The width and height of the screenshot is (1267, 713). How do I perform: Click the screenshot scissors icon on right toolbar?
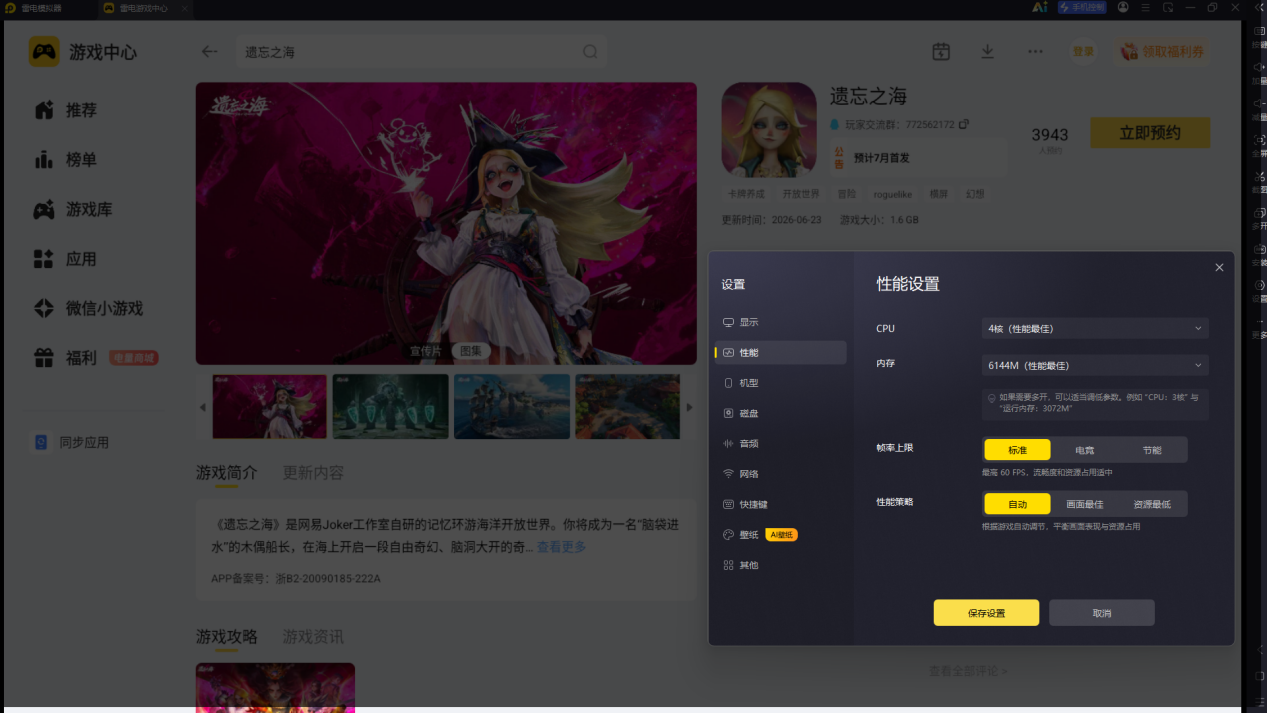[x=1259, y=176]
